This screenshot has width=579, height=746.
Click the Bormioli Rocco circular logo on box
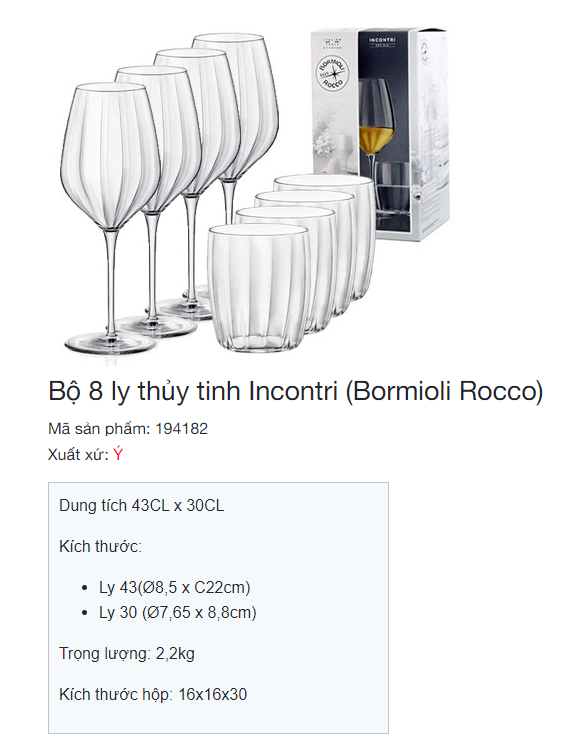pyautogui.click(x=333, y=74)
